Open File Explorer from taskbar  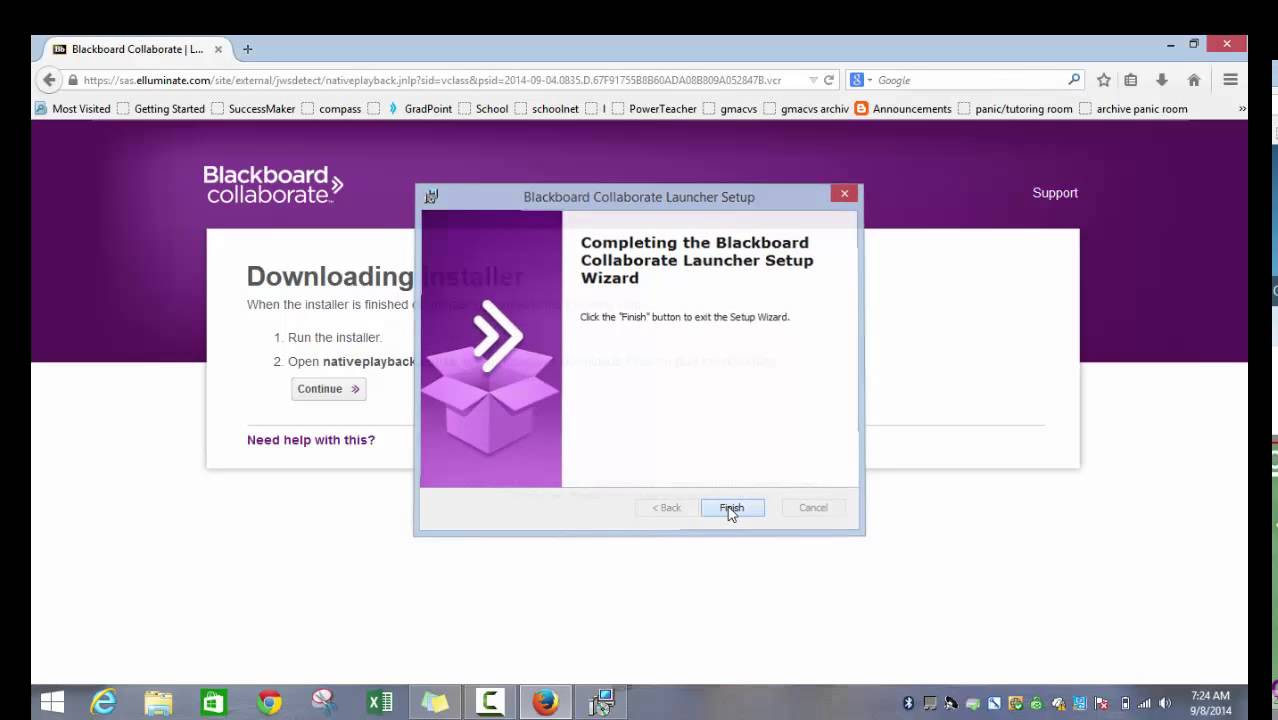(158, 702)
